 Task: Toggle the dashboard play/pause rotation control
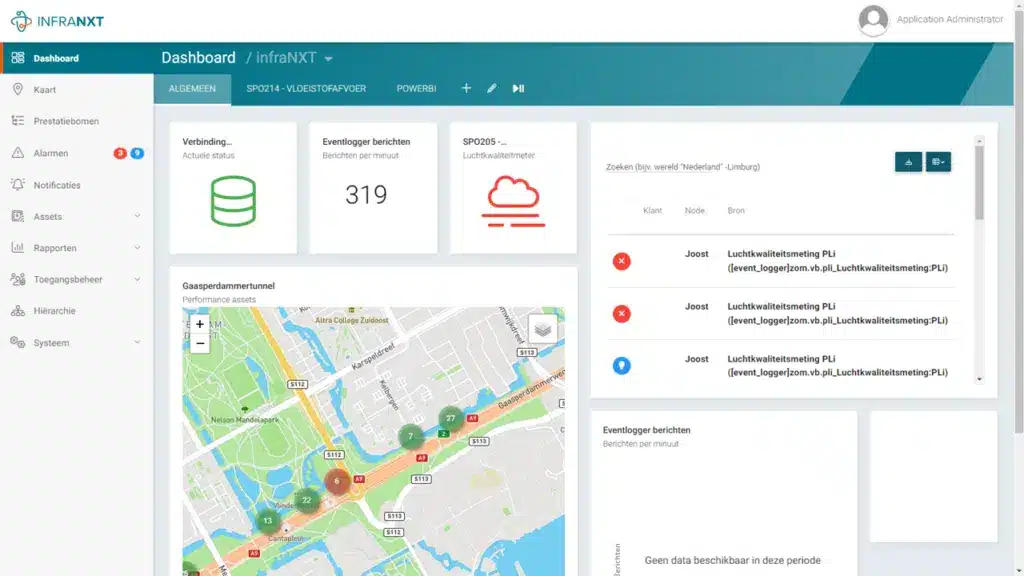click(x=518, y=88)
